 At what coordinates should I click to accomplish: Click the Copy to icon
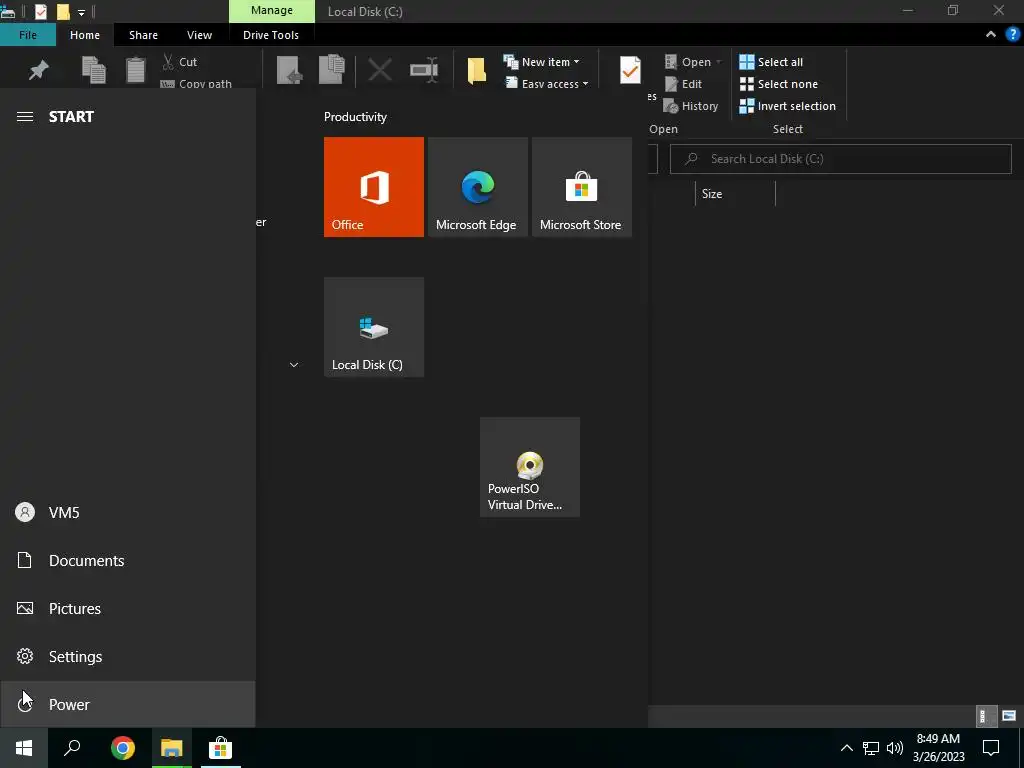[332, 69]
